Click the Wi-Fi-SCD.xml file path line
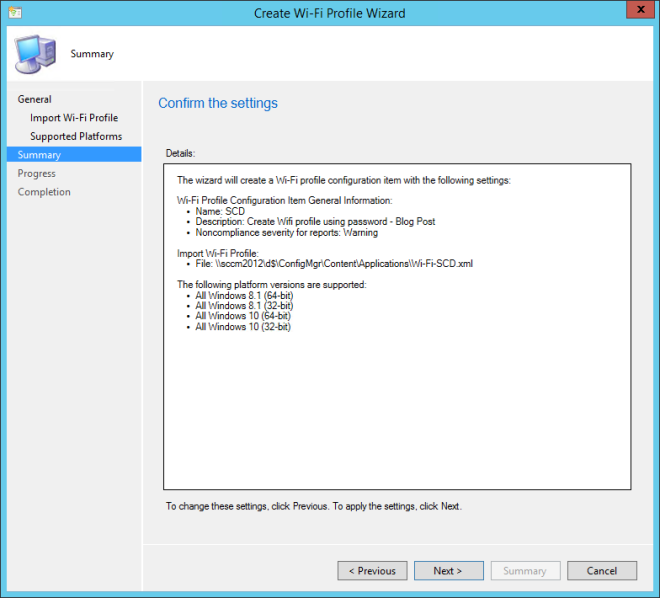 click(335, 264)
